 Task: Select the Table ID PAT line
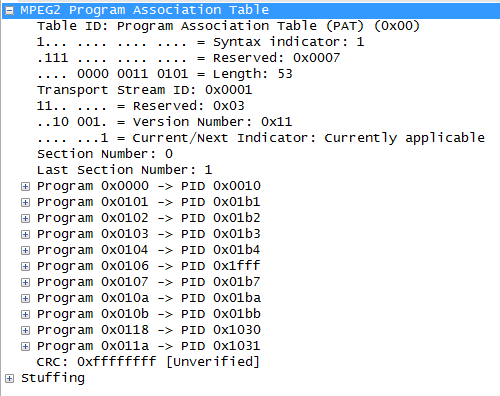point(228,26)
